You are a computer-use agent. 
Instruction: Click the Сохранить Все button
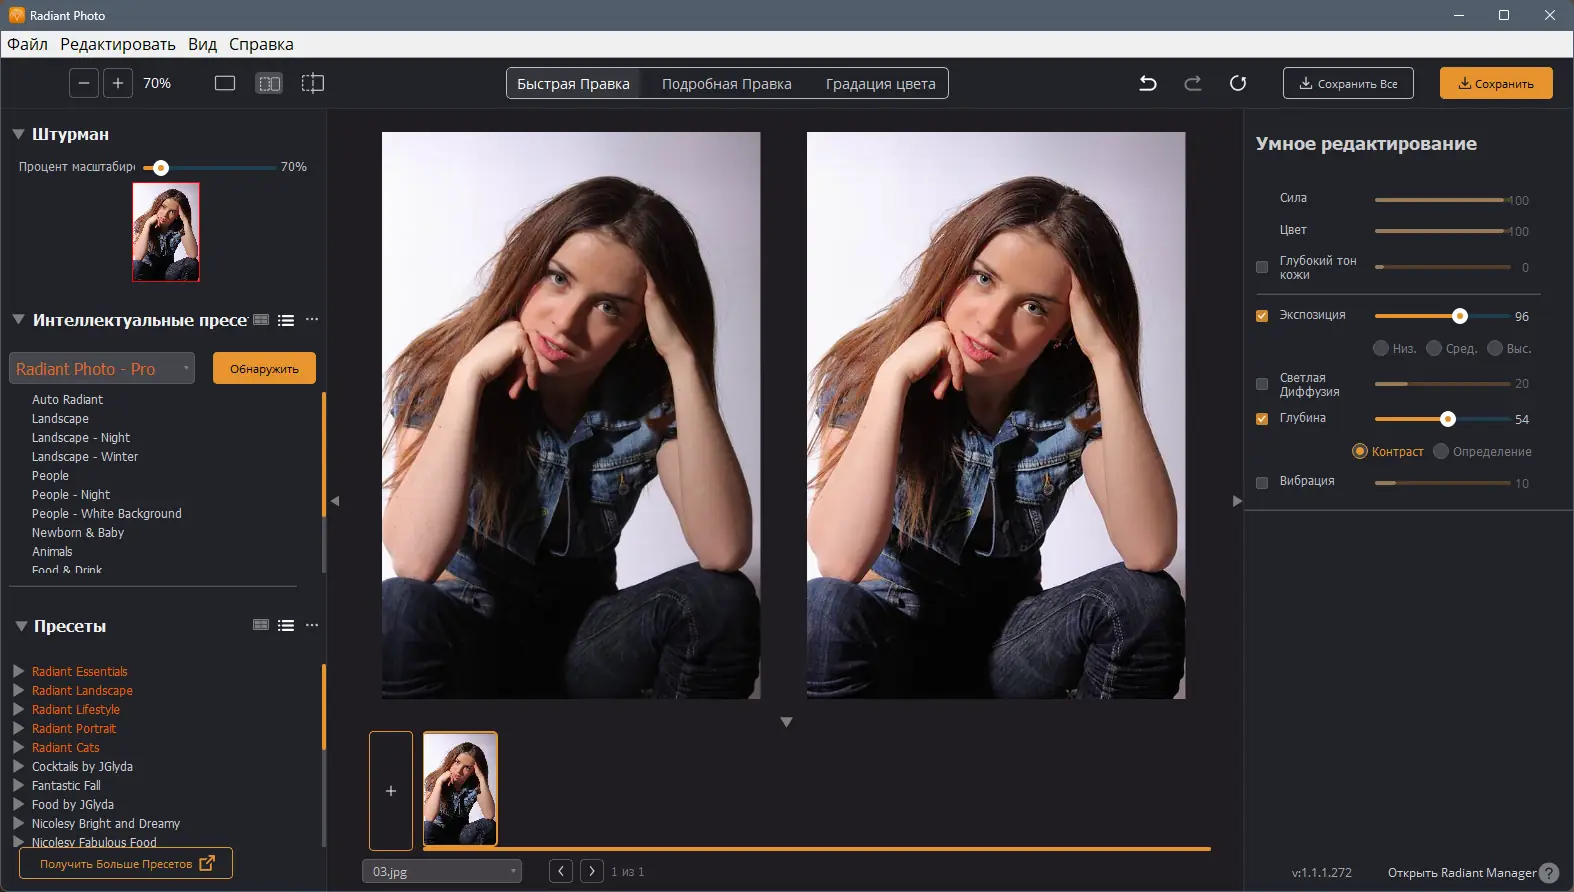pyautogui.click(x=1348, y=83)
